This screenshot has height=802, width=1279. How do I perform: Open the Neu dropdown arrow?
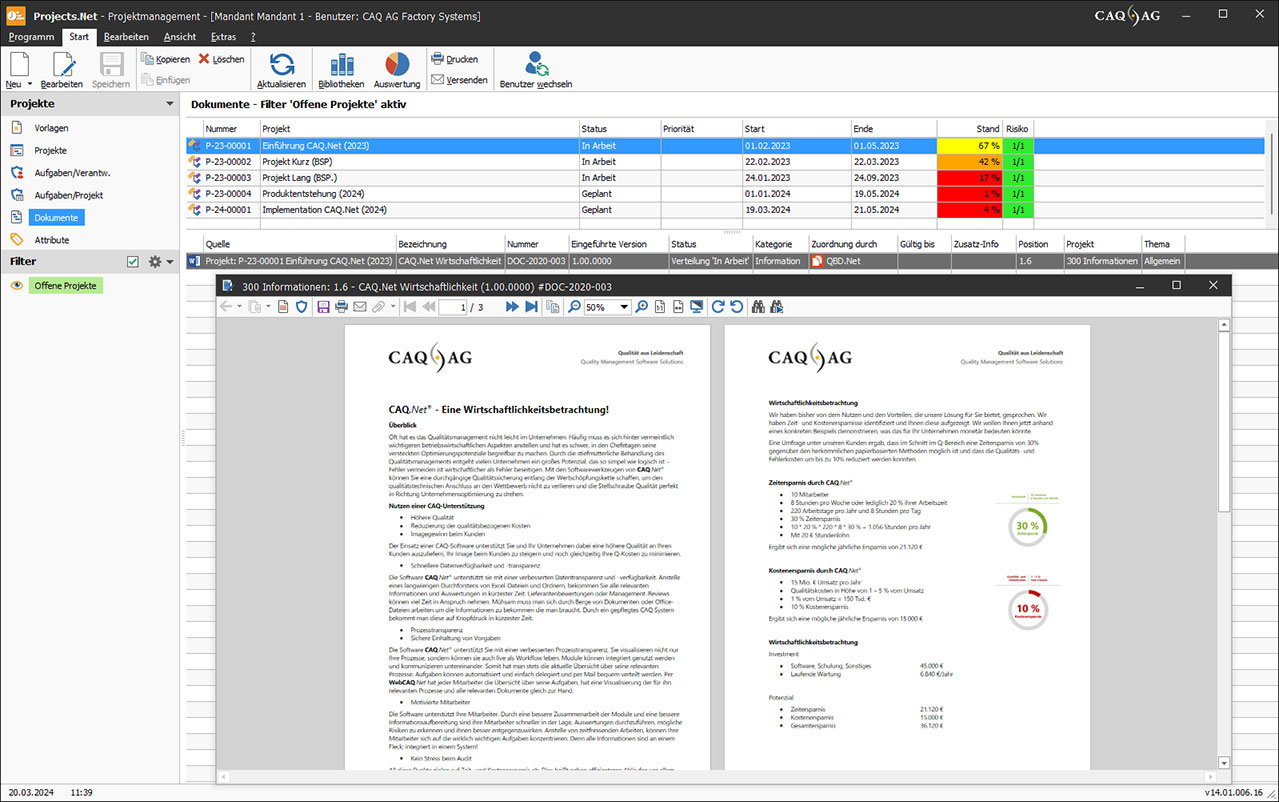pos(30,85)
